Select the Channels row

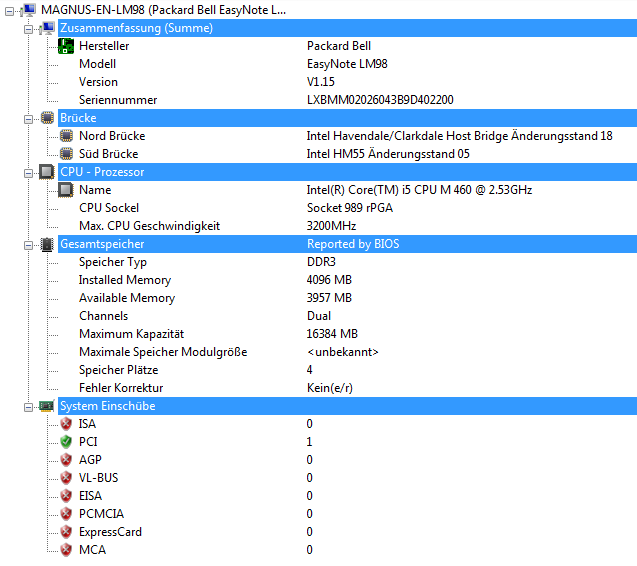(x=347, y=316)
